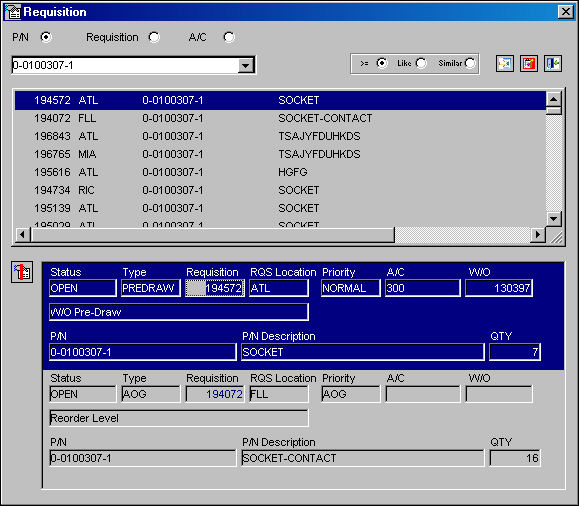Select list row 194072 FLL SOCKET-CONTACT
The image size is (579, 506).
click(x=280, y=118)
